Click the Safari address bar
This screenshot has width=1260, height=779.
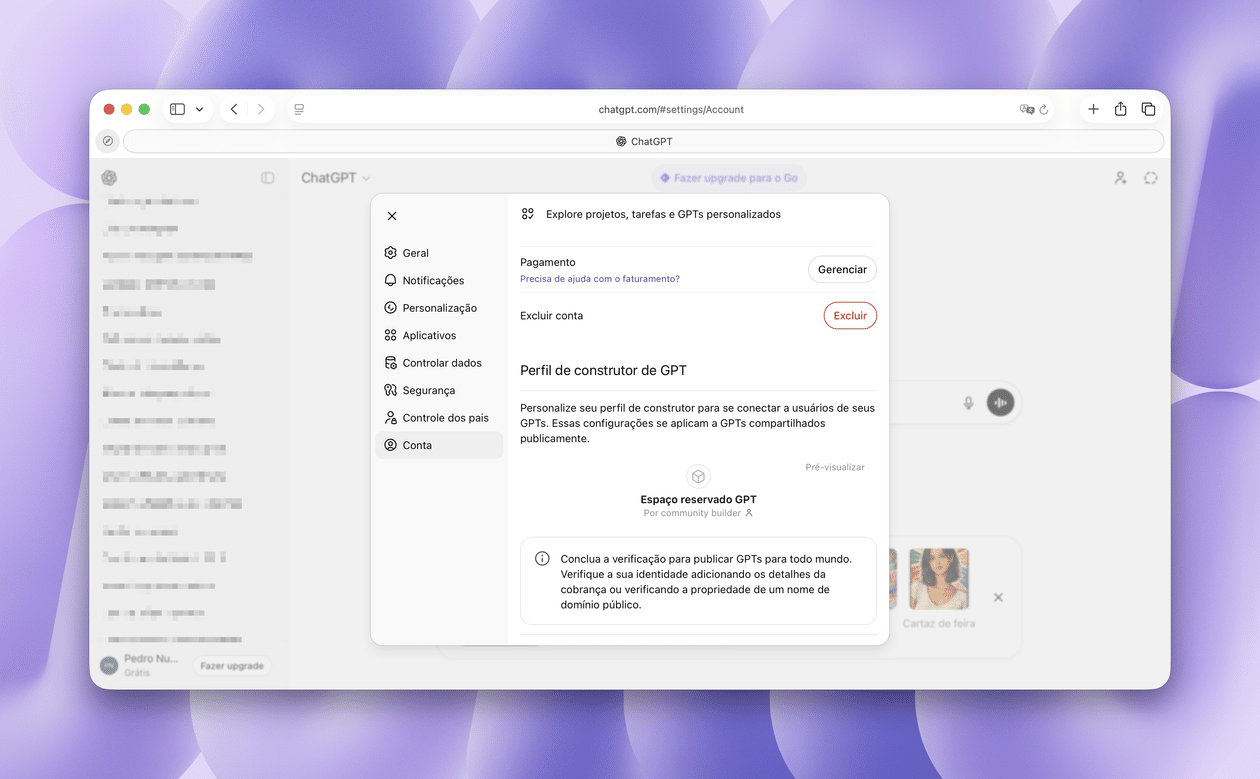(670, 109)
